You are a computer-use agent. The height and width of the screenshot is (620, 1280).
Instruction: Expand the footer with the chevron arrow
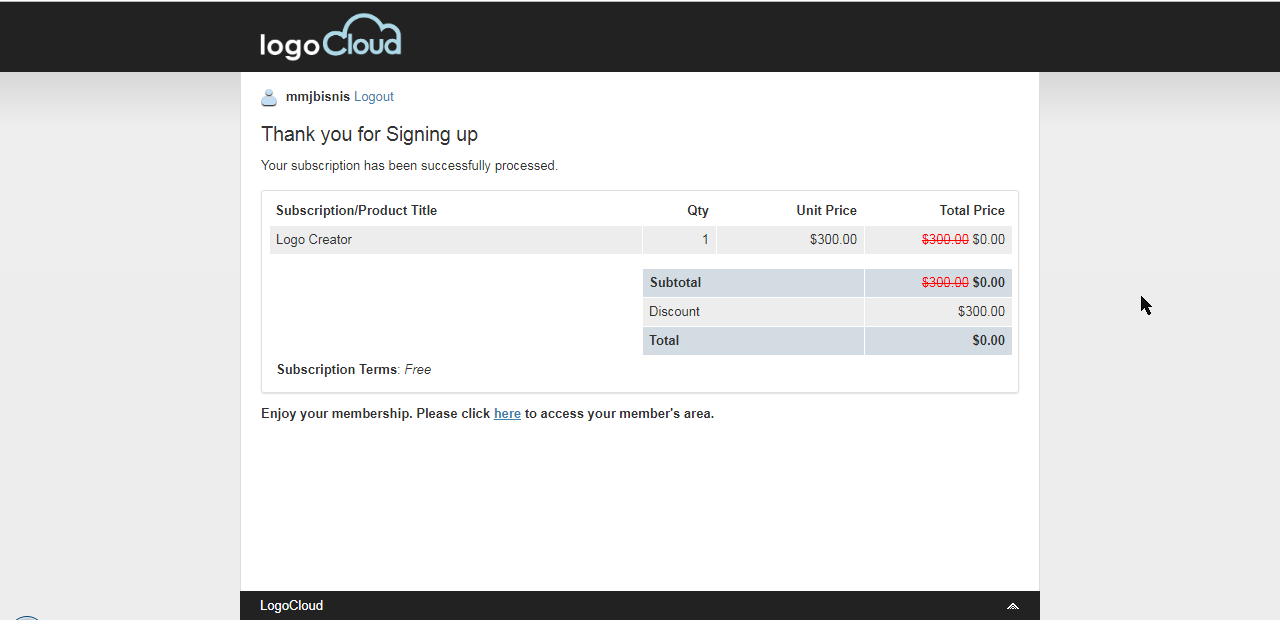tap(1012, 606)
